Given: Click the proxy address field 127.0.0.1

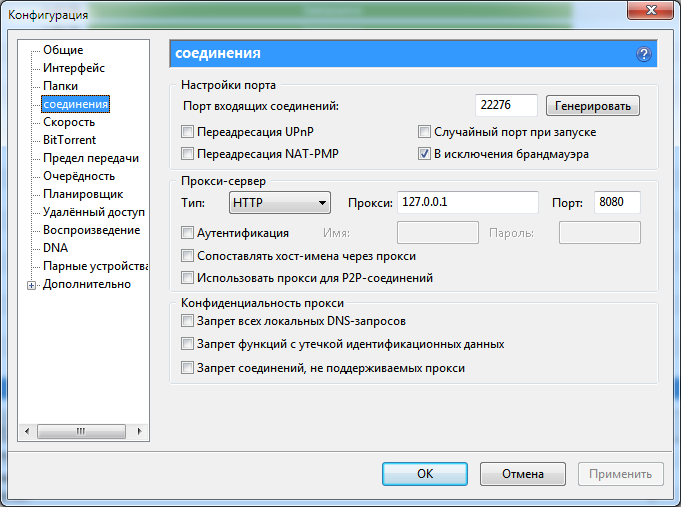Looking at the screenshot, I should (468, 202).
